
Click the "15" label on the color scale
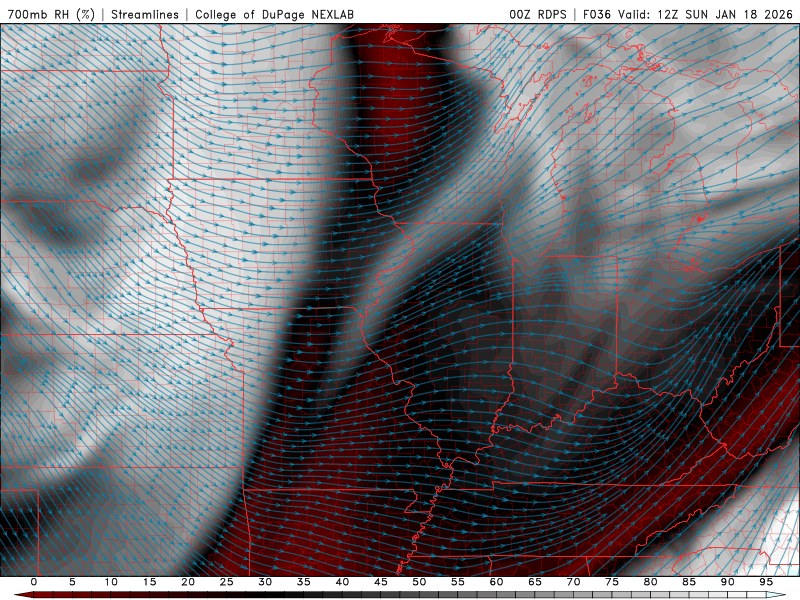pos(149,582)
